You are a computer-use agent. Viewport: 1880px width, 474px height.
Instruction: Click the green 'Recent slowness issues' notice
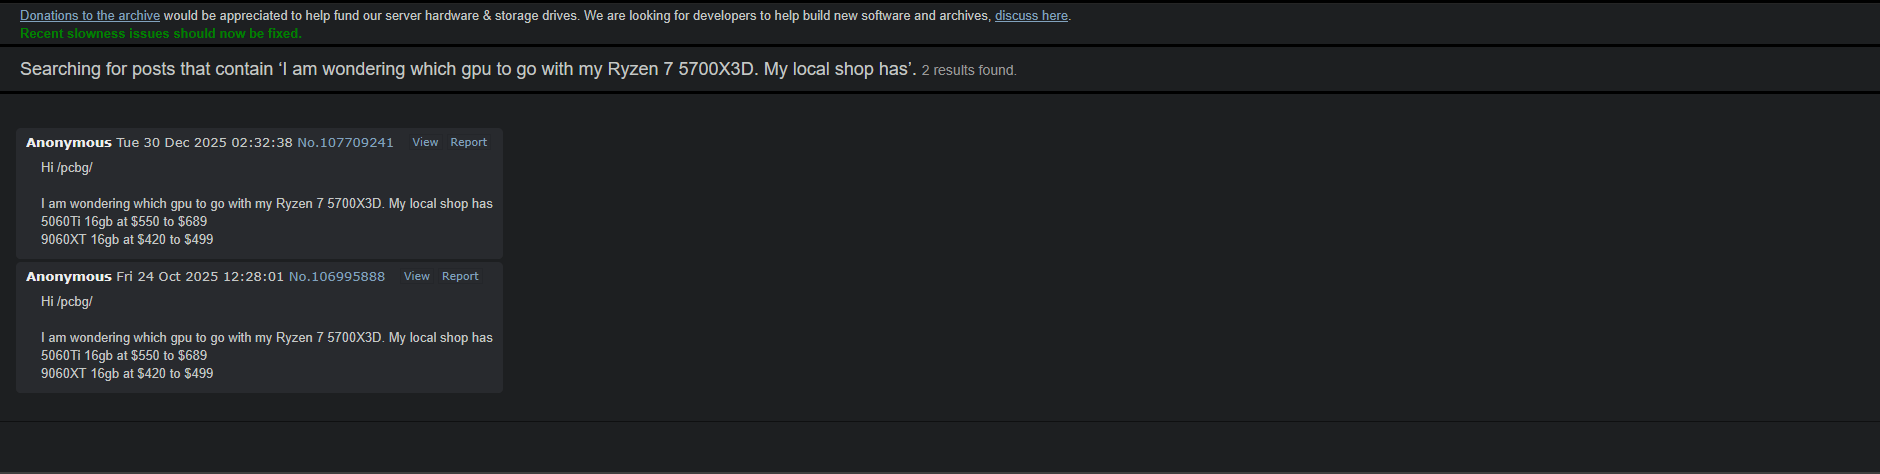[161, 34]
